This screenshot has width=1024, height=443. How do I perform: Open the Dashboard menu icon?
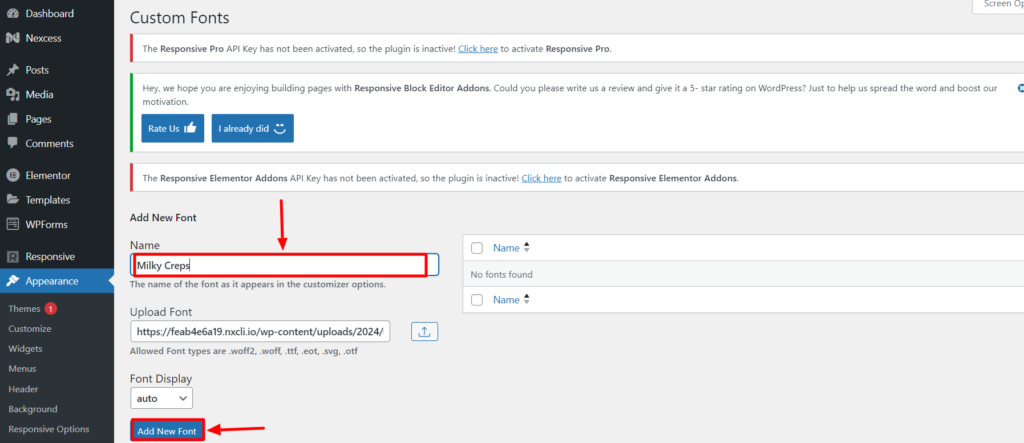click(x=12, y=13)
